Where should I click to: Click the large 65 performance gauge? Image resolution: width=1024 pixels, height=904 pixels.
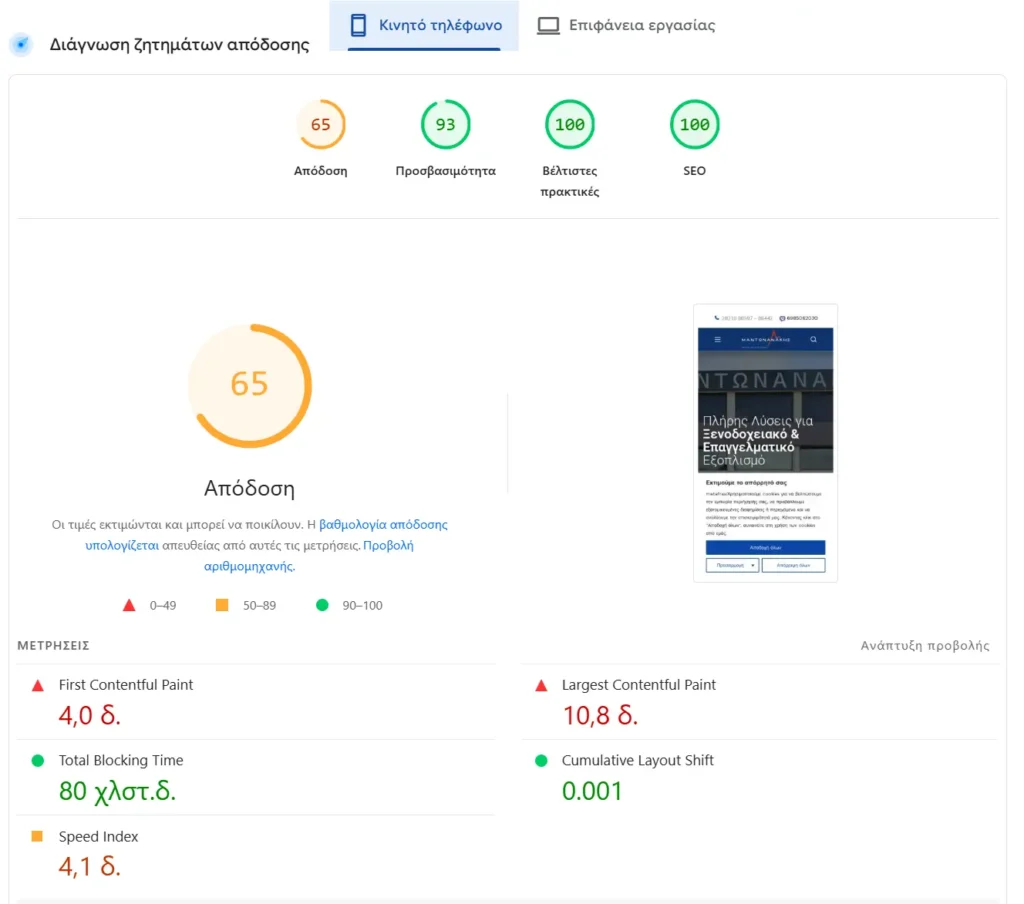tap(249, 385)
